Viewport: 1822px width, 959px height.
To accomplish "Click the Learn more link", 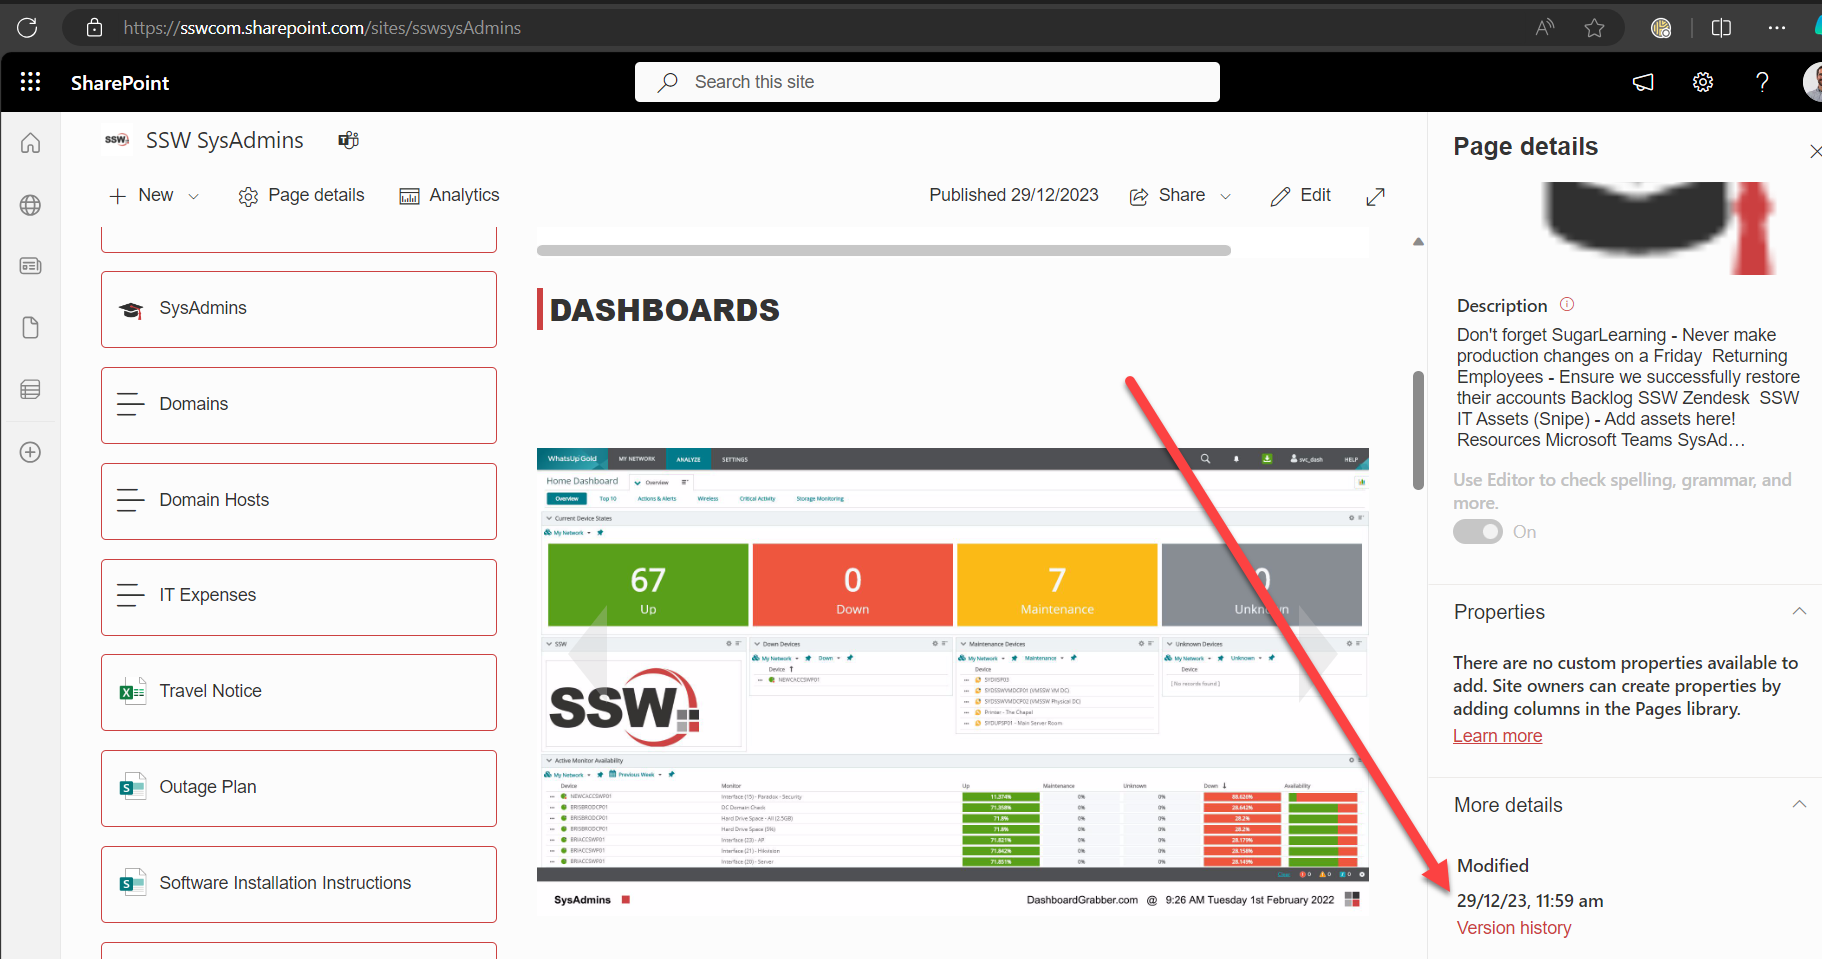I will click(x=1497, y=736).
